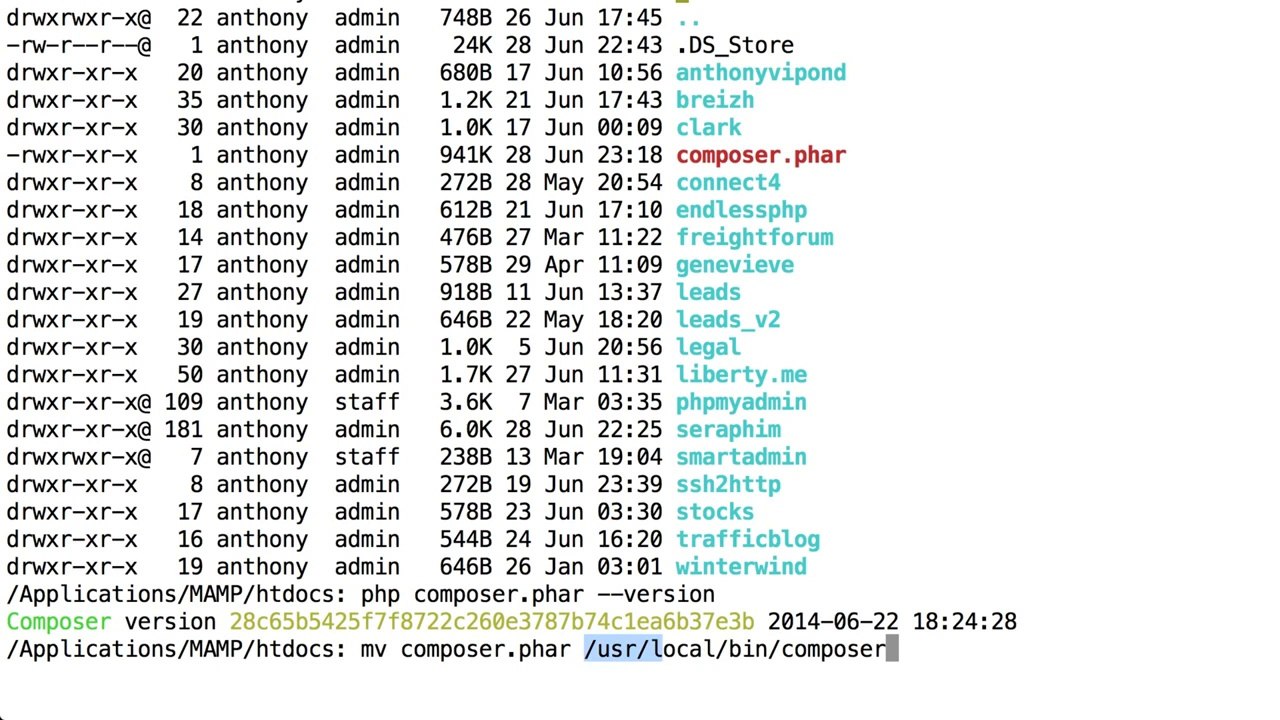Click the anthonyvipond directory name
Screen dimensions: 1280x720
pyautogui.click(x=761, y=73)
